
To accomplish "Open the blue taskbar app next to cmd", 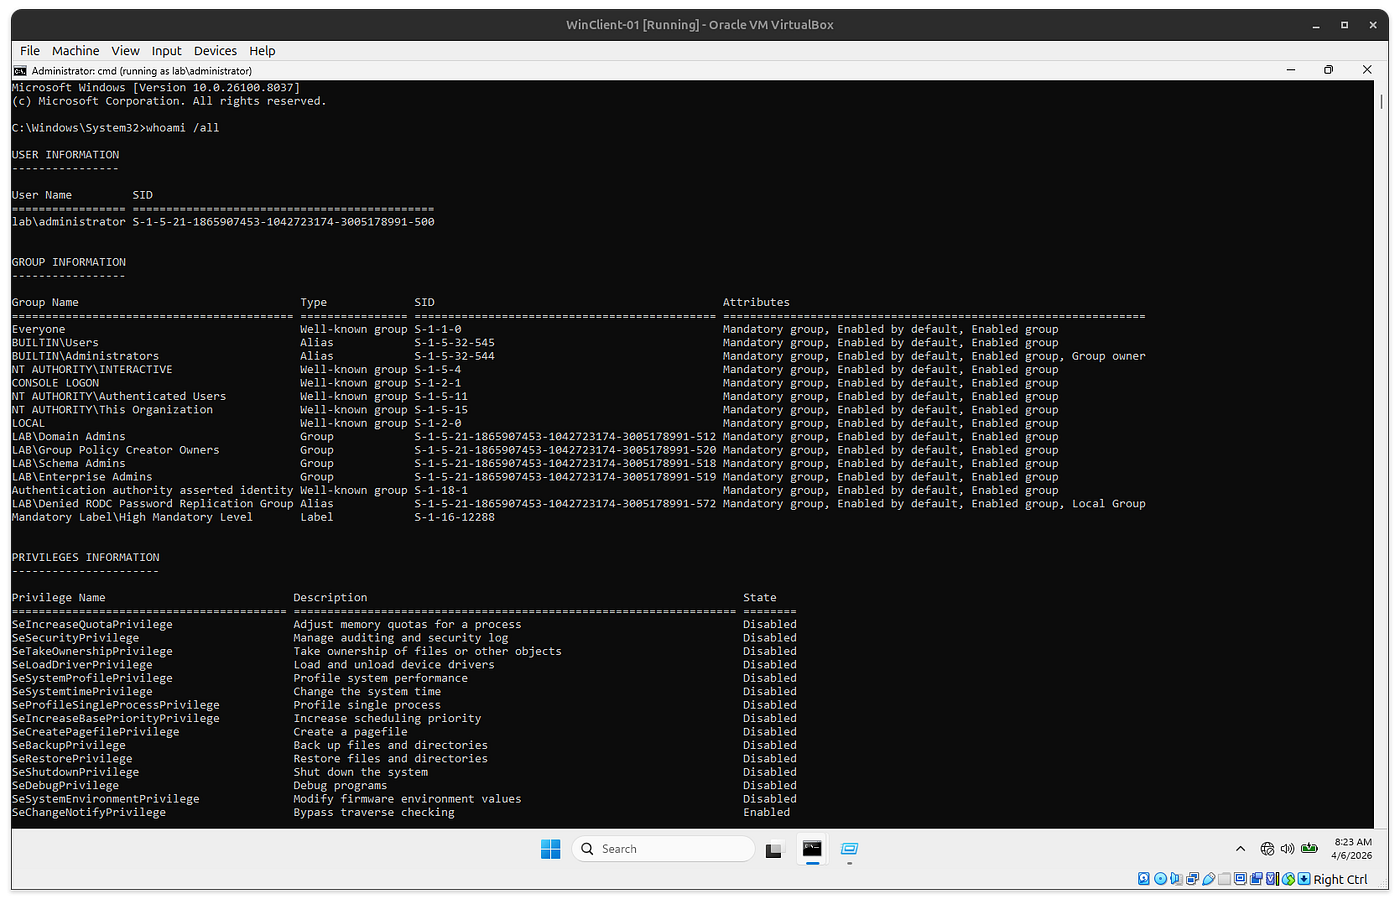I will click(849, 849).
